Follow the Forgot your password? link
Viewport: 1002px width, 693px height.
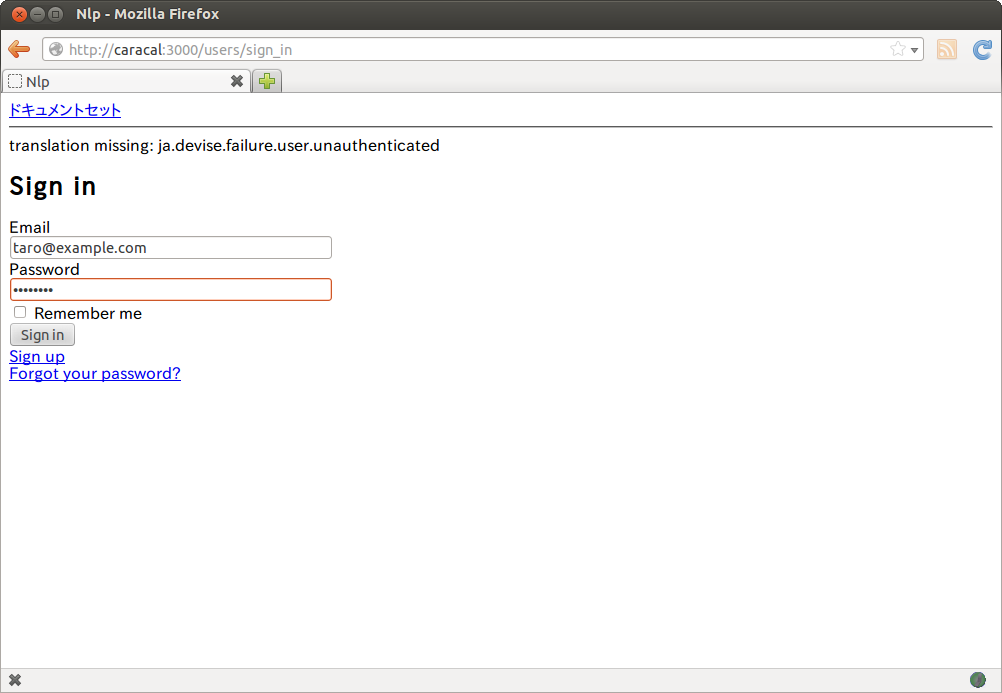tap(95, 374)
